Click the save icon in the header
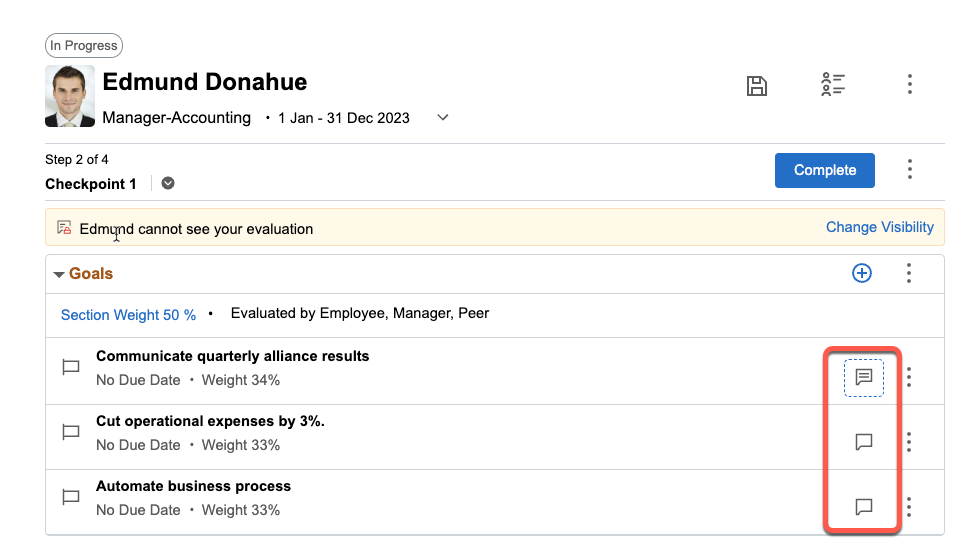This screenshot has width=961, height=541. pos(757,85)
